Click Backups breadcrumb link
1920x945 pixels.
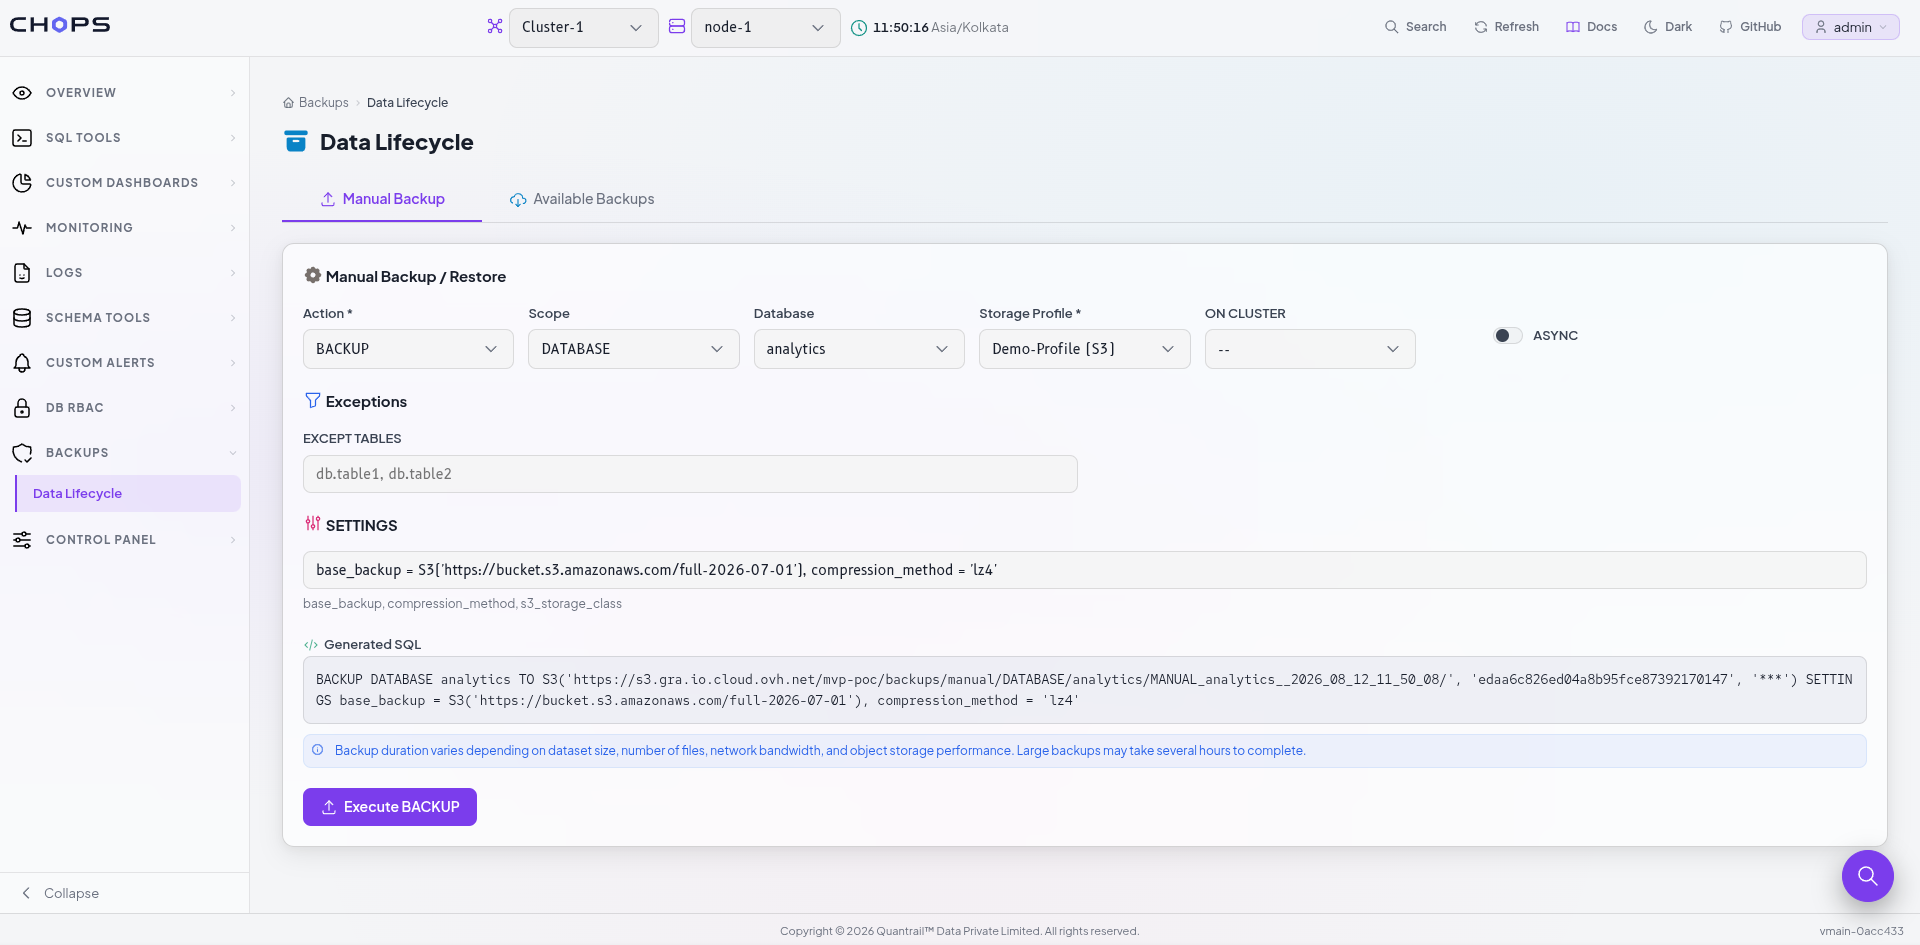(x=324, y=103)
